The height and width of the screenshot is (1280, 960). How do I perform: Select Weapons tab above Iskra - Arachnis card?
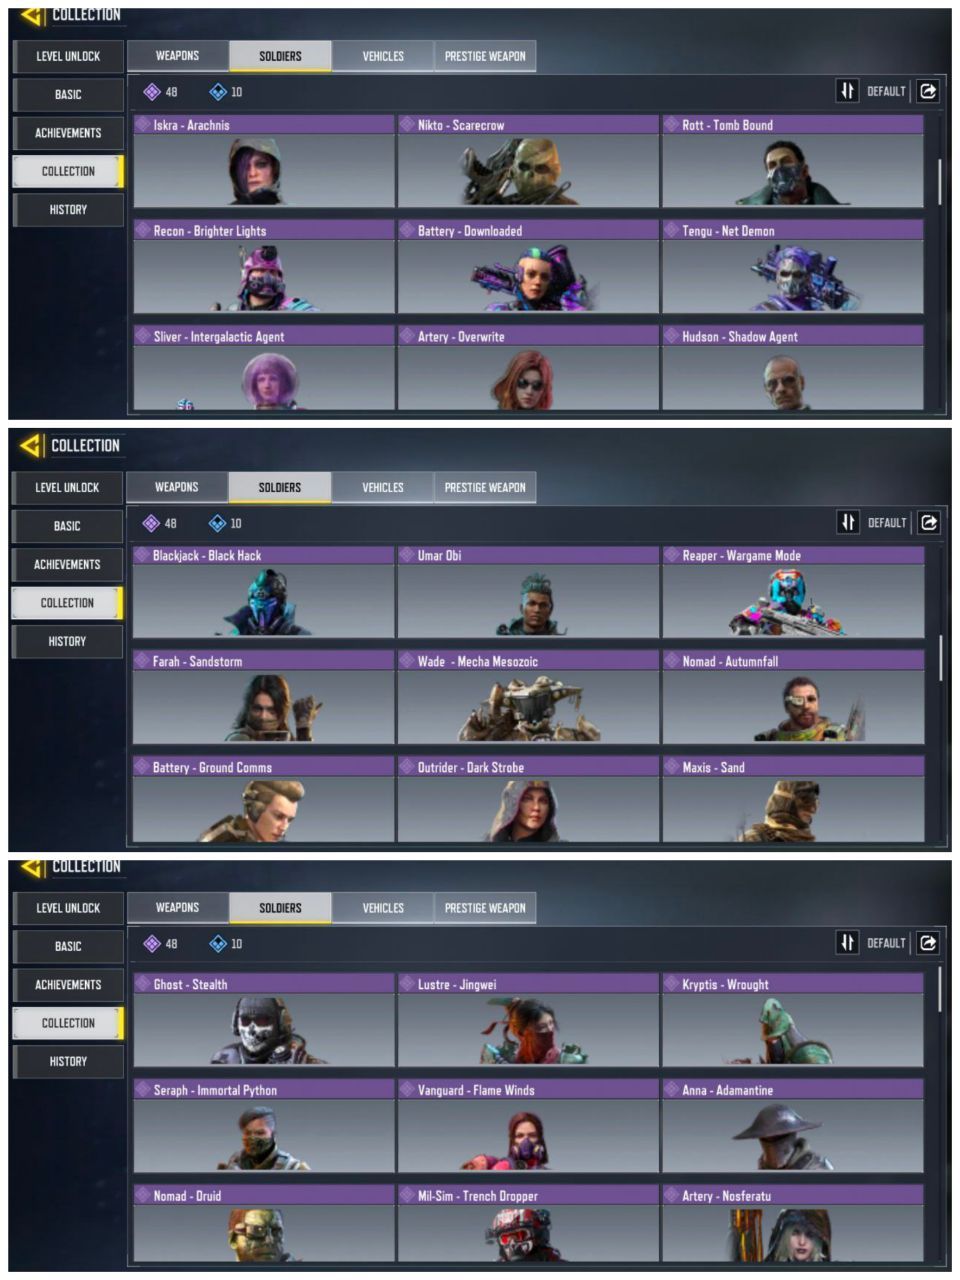pyautogui.click(x=178, y=56)
